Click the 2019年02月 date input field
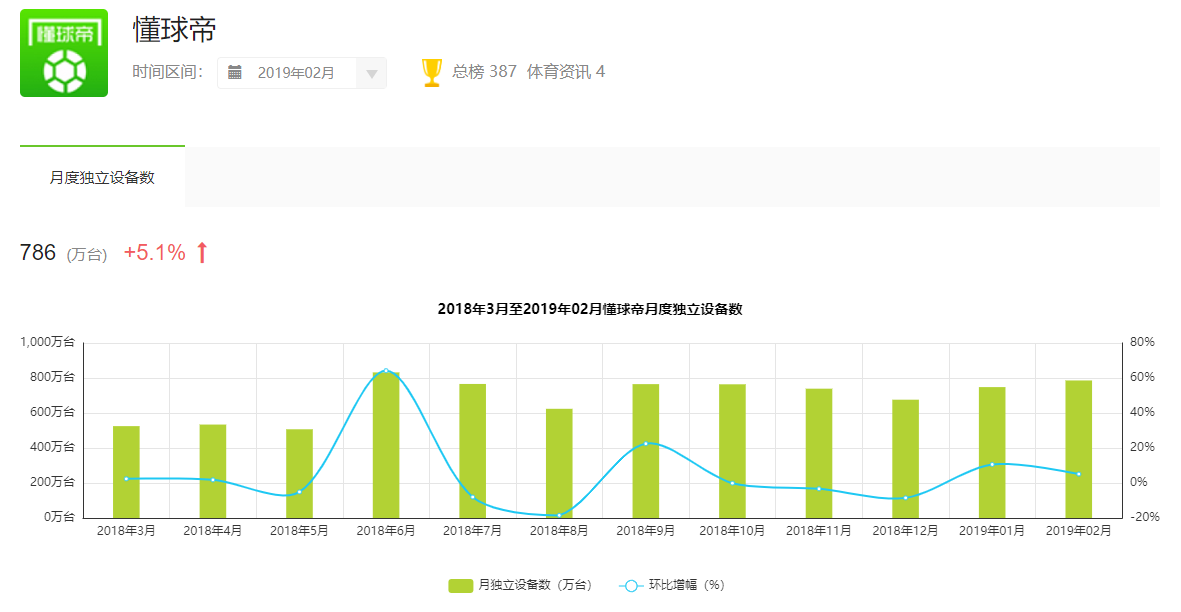Screen dimensions: 1181x612 coord(301,73)
